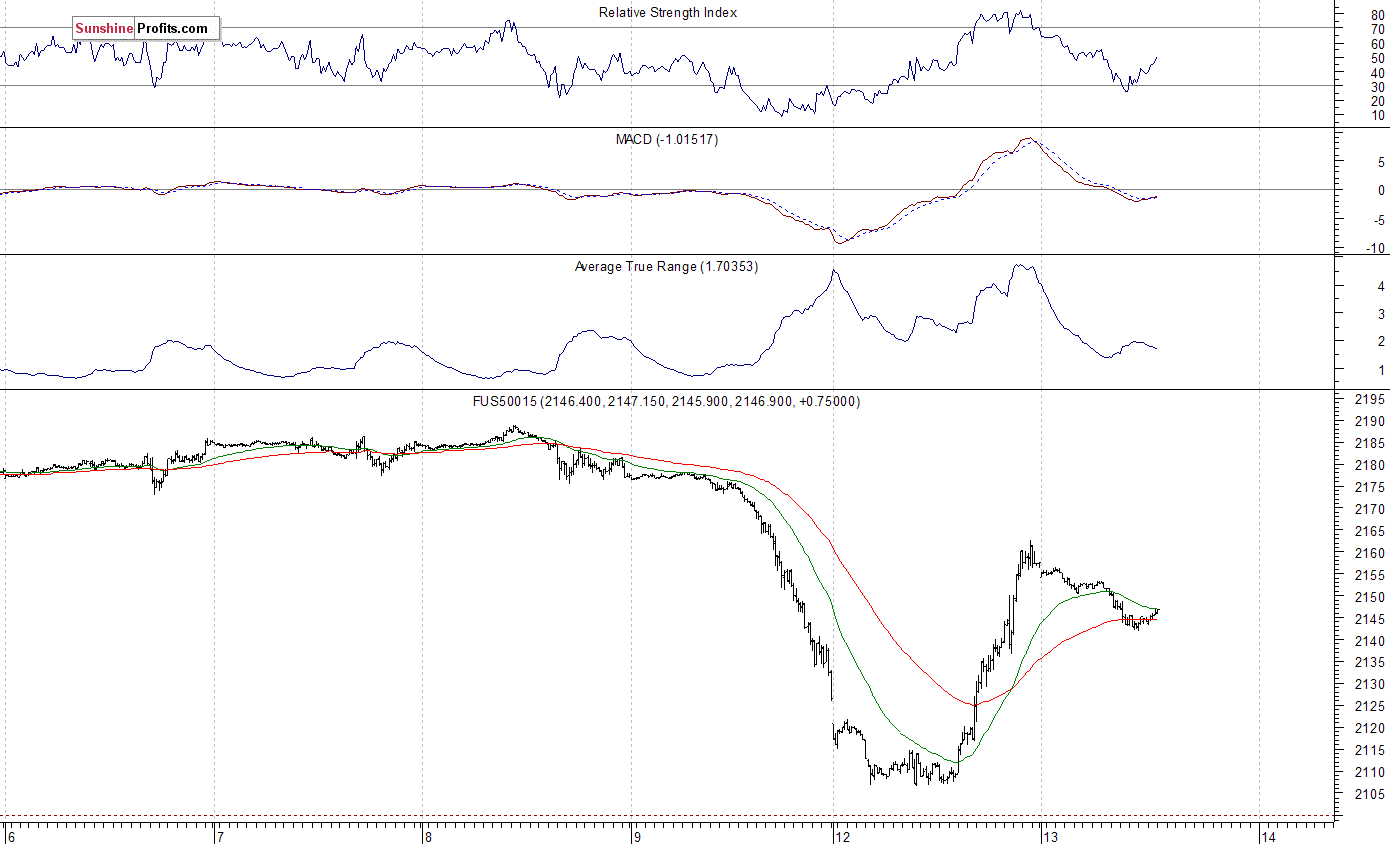Image resolution: width=1390 pixels, height=844 pixels.
Task: Click date label 9 on time axis
Action: pos(638,836)
